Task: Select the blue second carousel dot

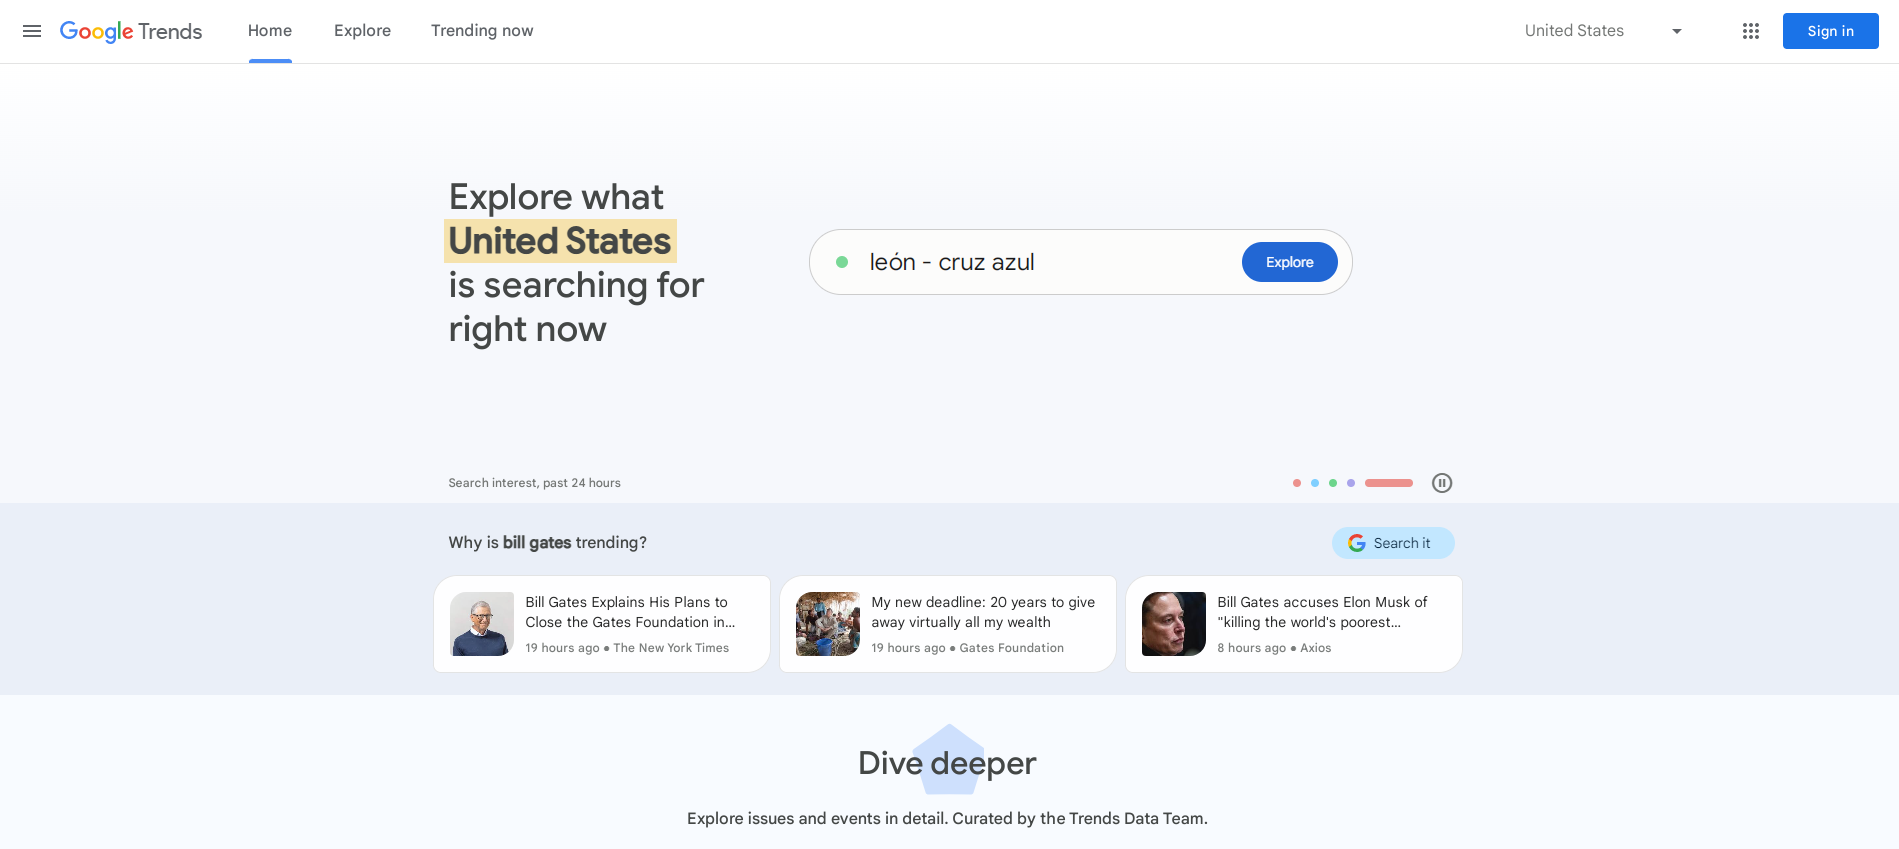Action: pyautogui.click(x=1314, y=483)
